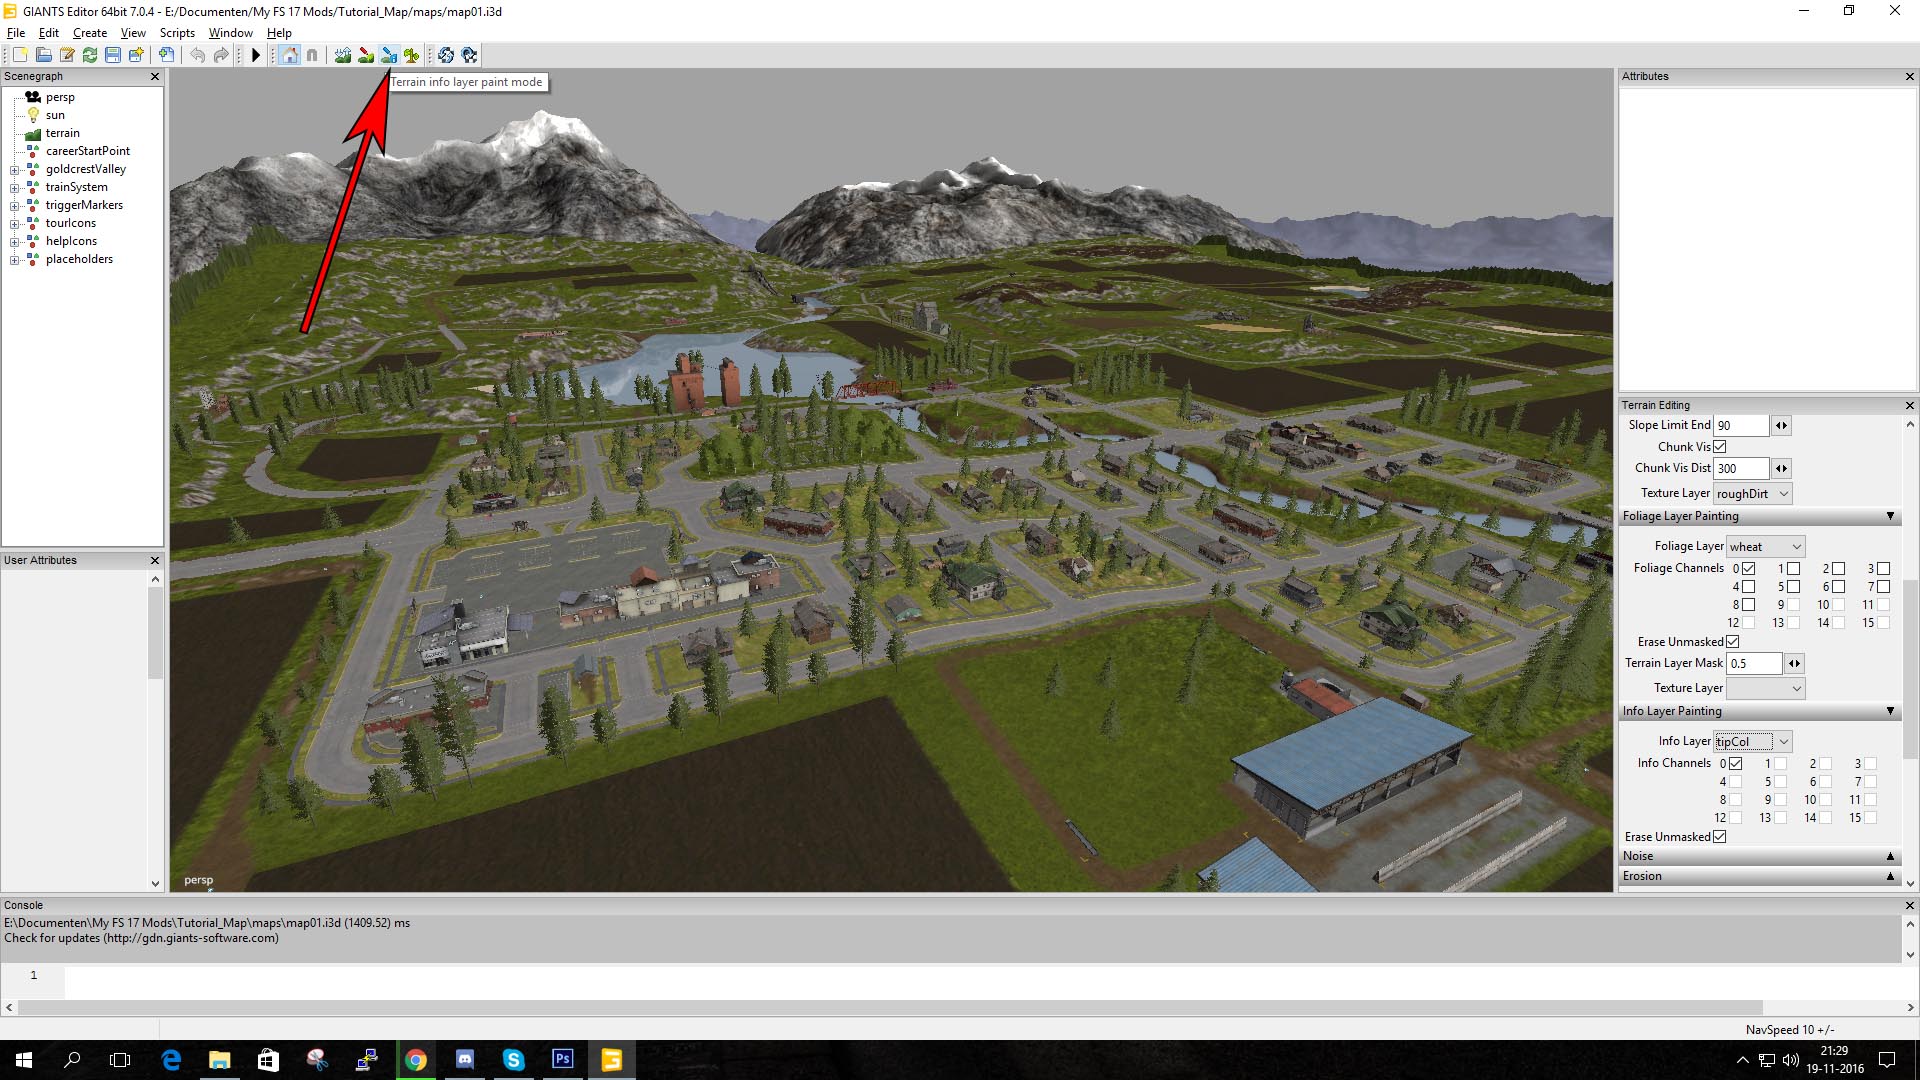Screen dimensions: 1920x1080
Task: Click the blue rotate arrows toolbar icon
Action: point(446,55)
